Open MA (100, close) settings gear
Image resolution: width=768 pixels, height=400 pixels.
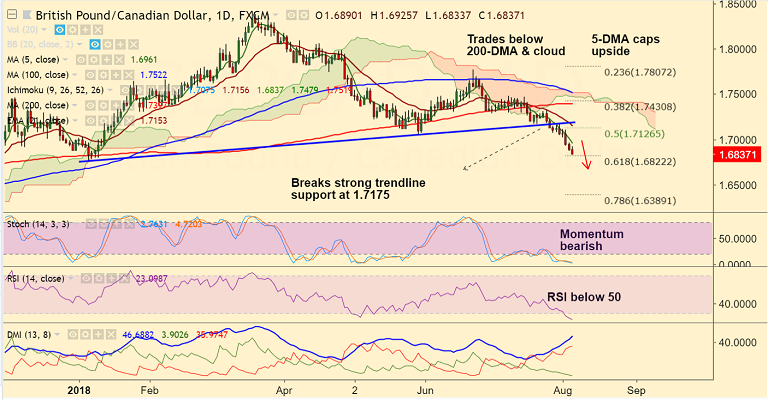(x=103, y=75)
